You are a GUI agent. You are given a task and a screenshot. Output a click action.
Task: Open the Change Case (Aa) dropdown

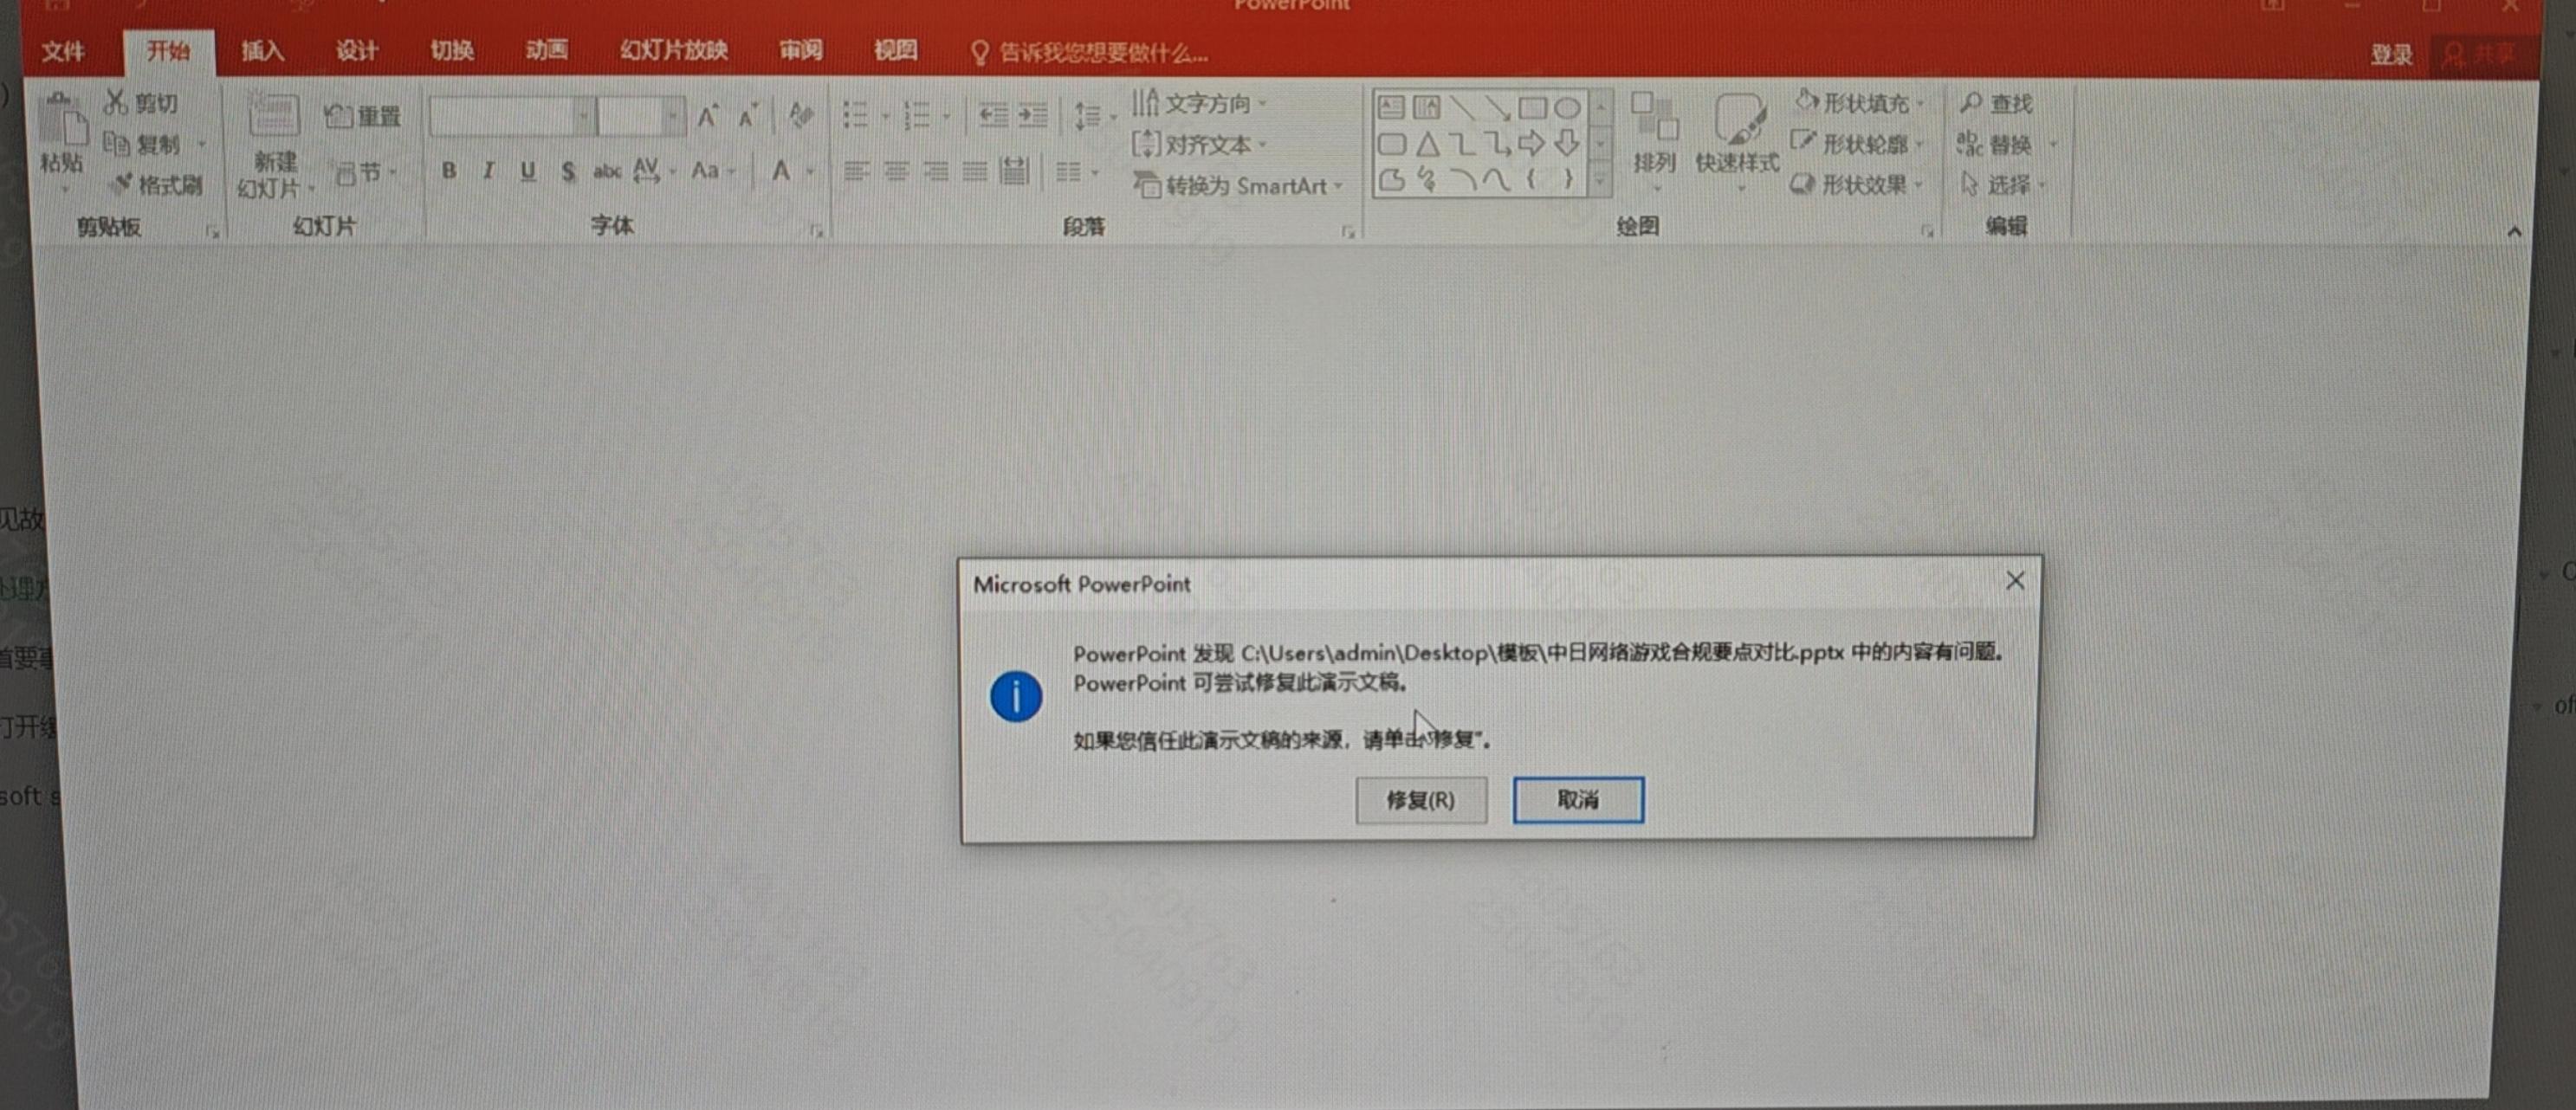[713, 171]
